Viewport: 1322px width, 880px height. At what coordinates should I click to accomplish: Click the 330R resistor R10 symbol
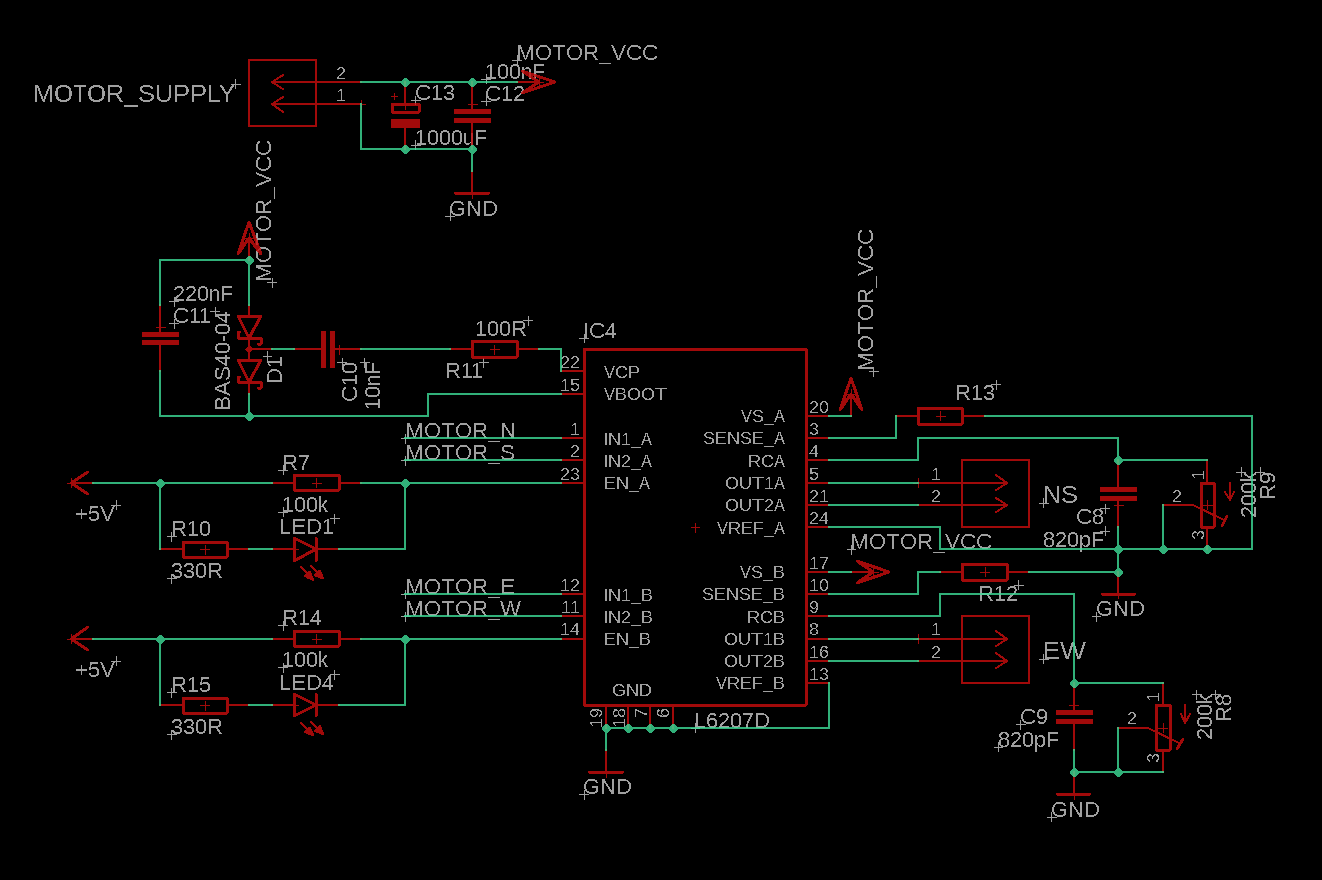pos(203,549)
